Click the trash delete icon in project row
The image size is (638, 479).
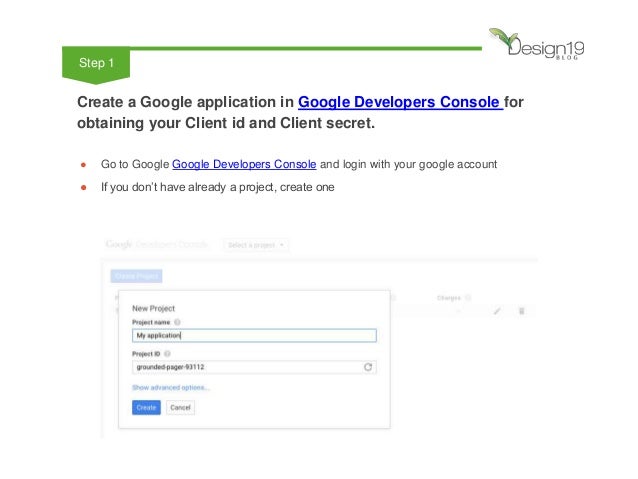pos(522,311)
